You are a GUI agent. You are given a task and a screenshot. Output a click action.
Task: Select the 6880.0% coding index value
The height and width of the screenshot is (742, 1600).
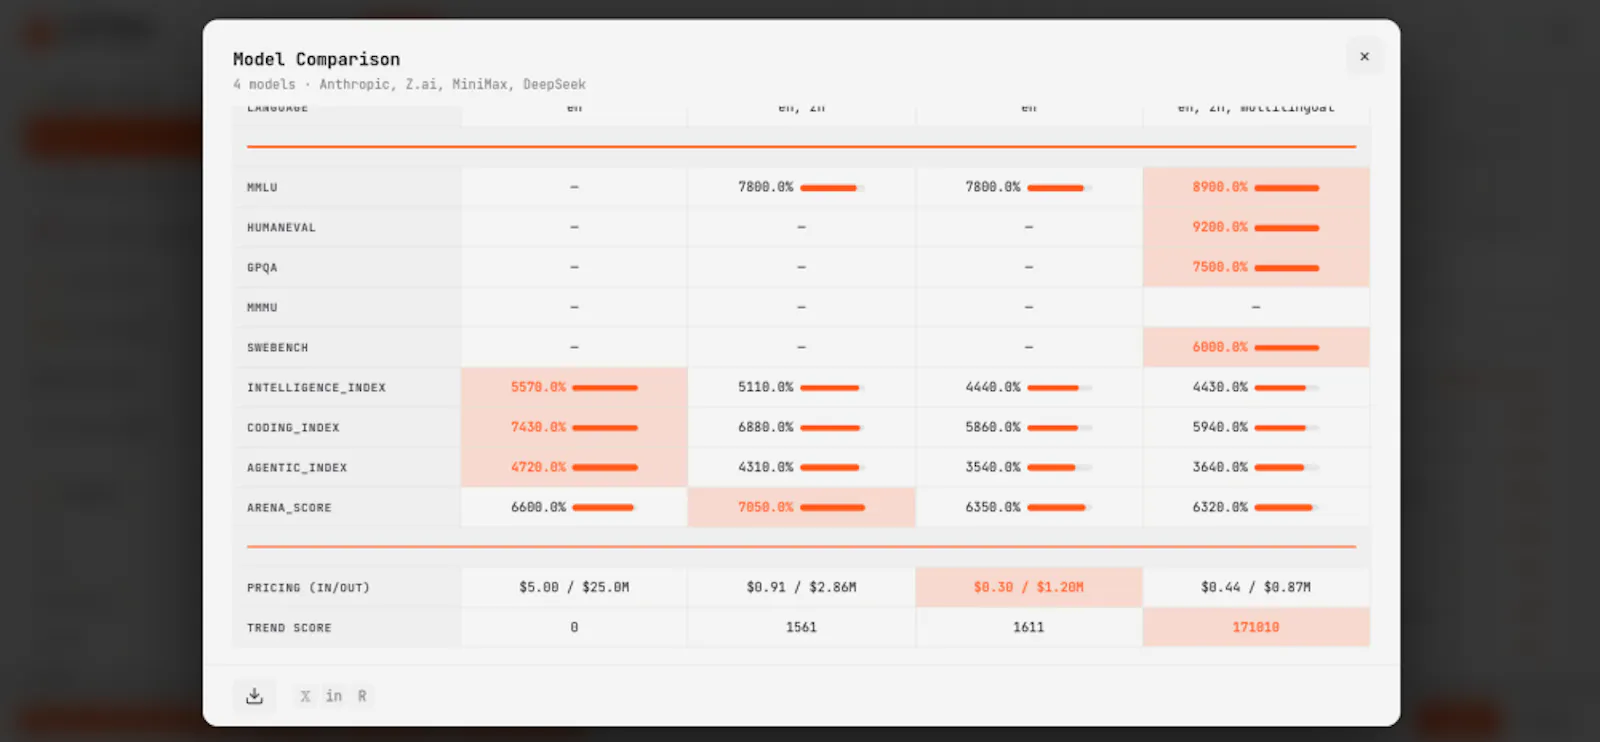click(766, 427)
